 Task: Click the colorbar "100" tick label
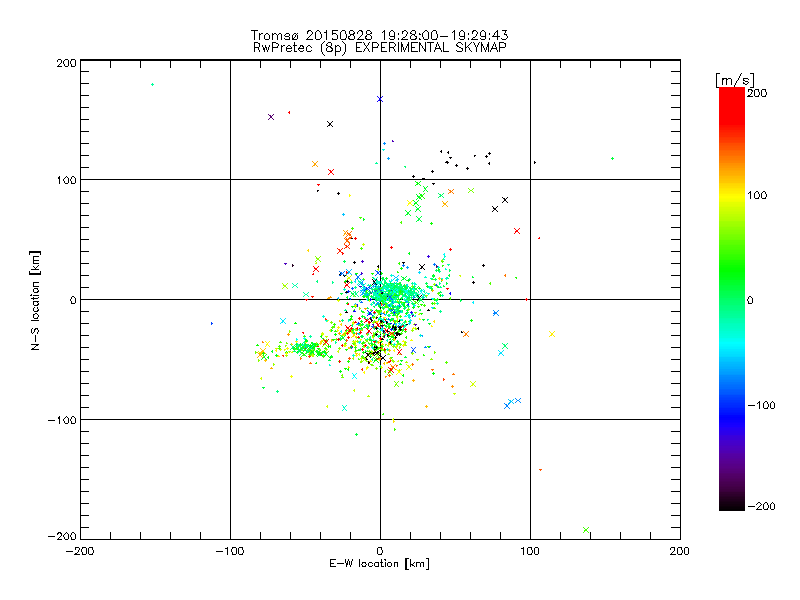757,195
